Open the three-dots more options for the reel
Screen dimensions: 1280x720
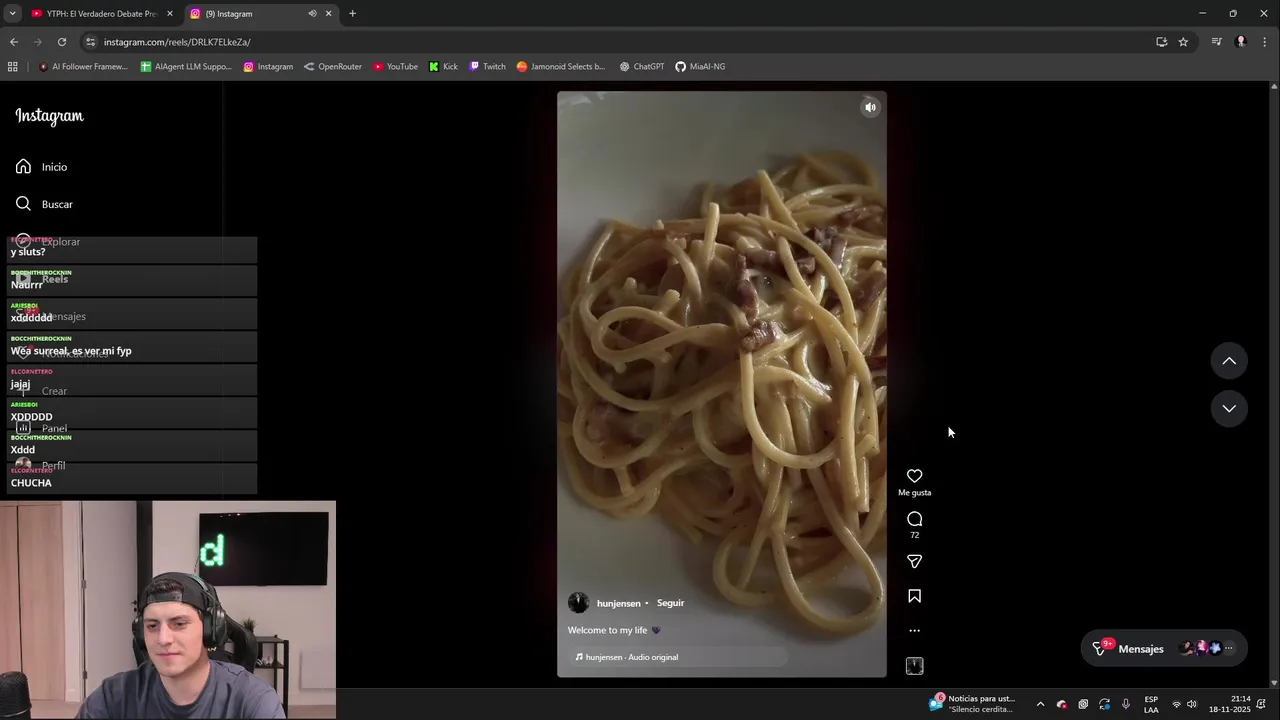(914, 631)
